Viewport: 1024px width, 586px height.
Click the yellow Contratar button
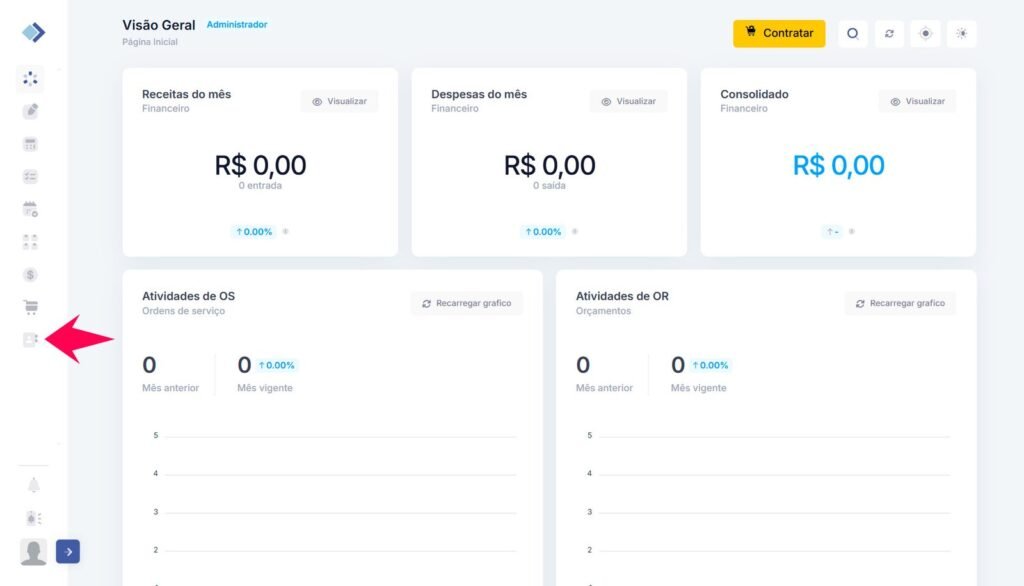click(779, 33)
